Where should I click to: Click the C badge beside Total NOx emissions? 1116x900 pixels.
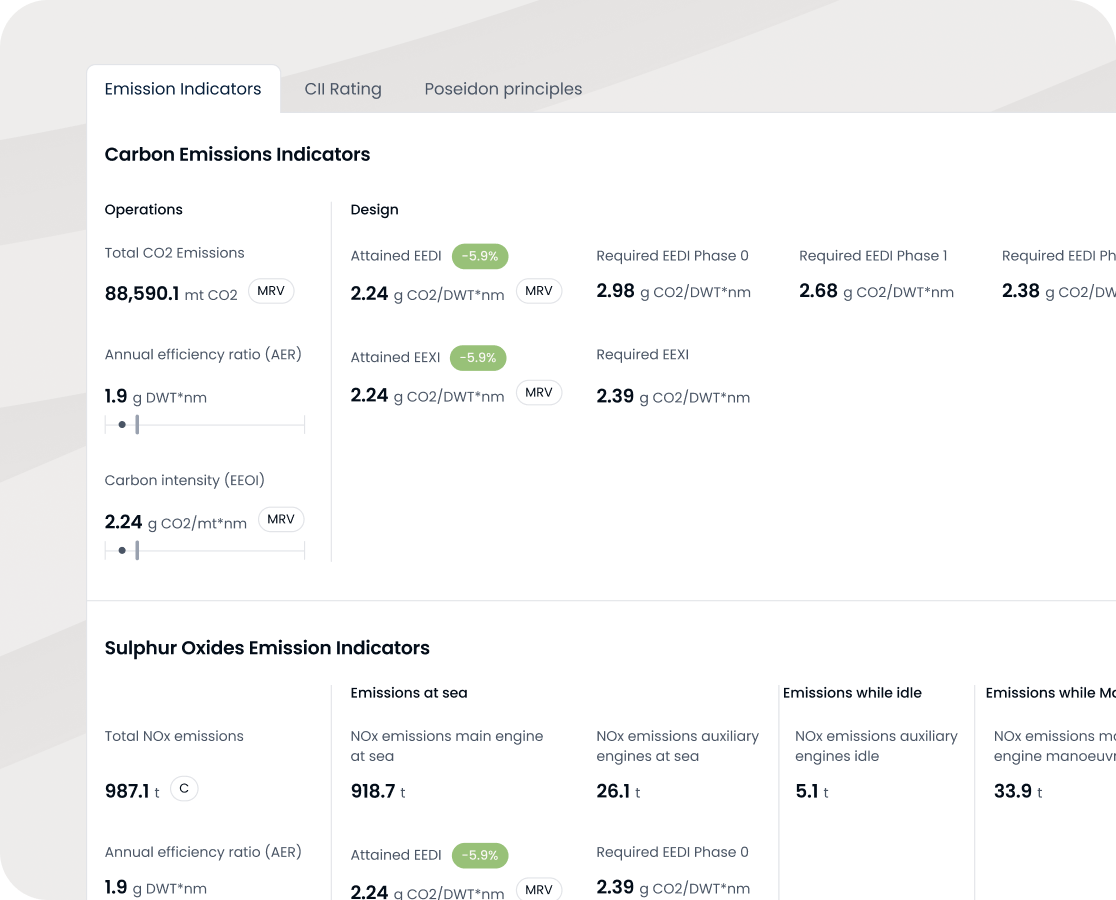184,789
